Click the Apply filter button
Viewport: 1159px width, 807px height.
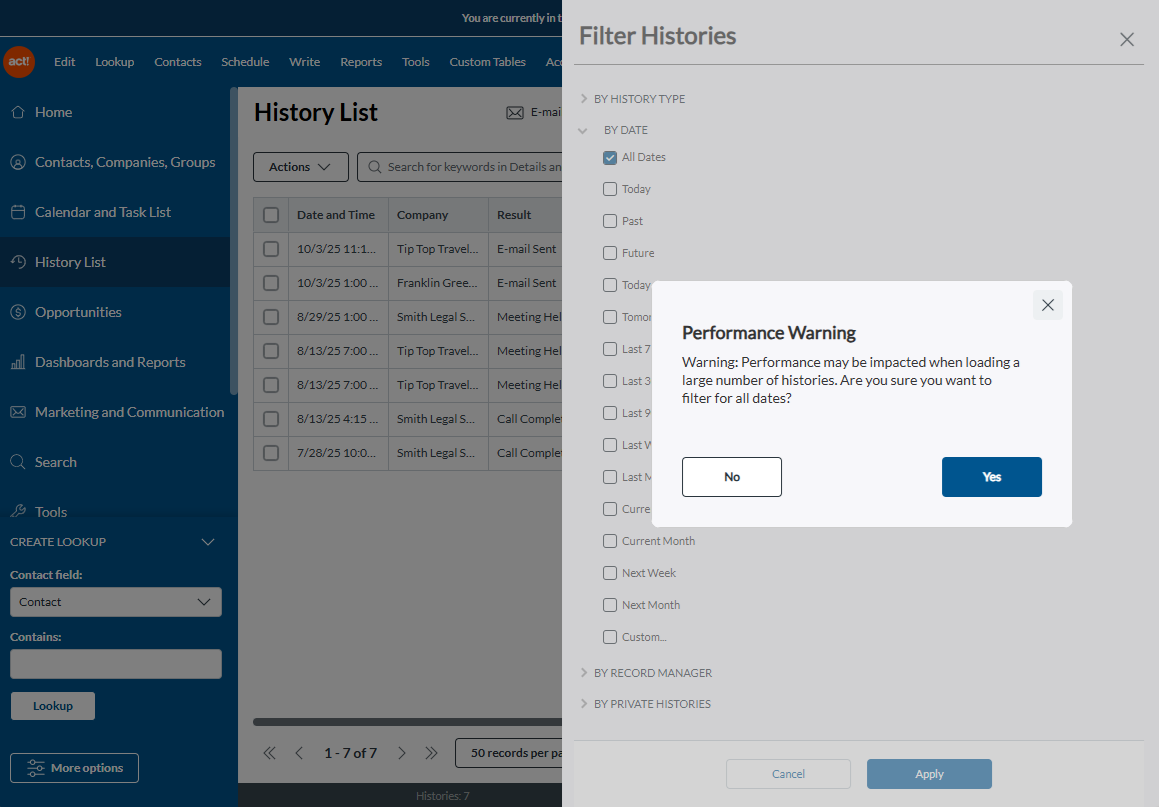tap(929, 774)
